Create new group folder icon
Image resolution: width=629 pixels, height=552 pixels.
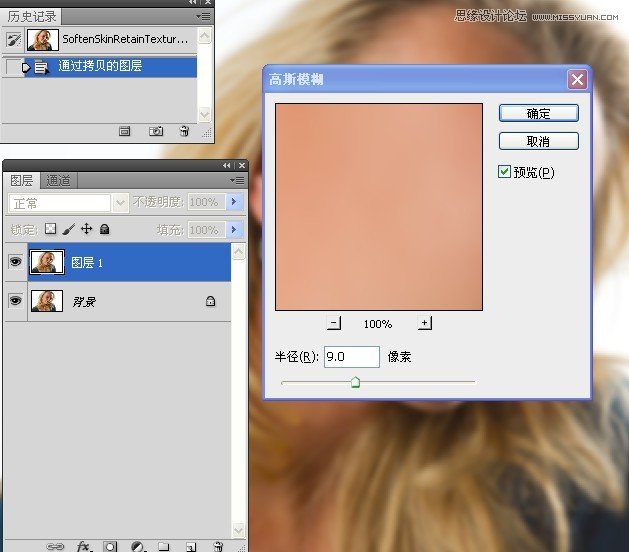164,546
